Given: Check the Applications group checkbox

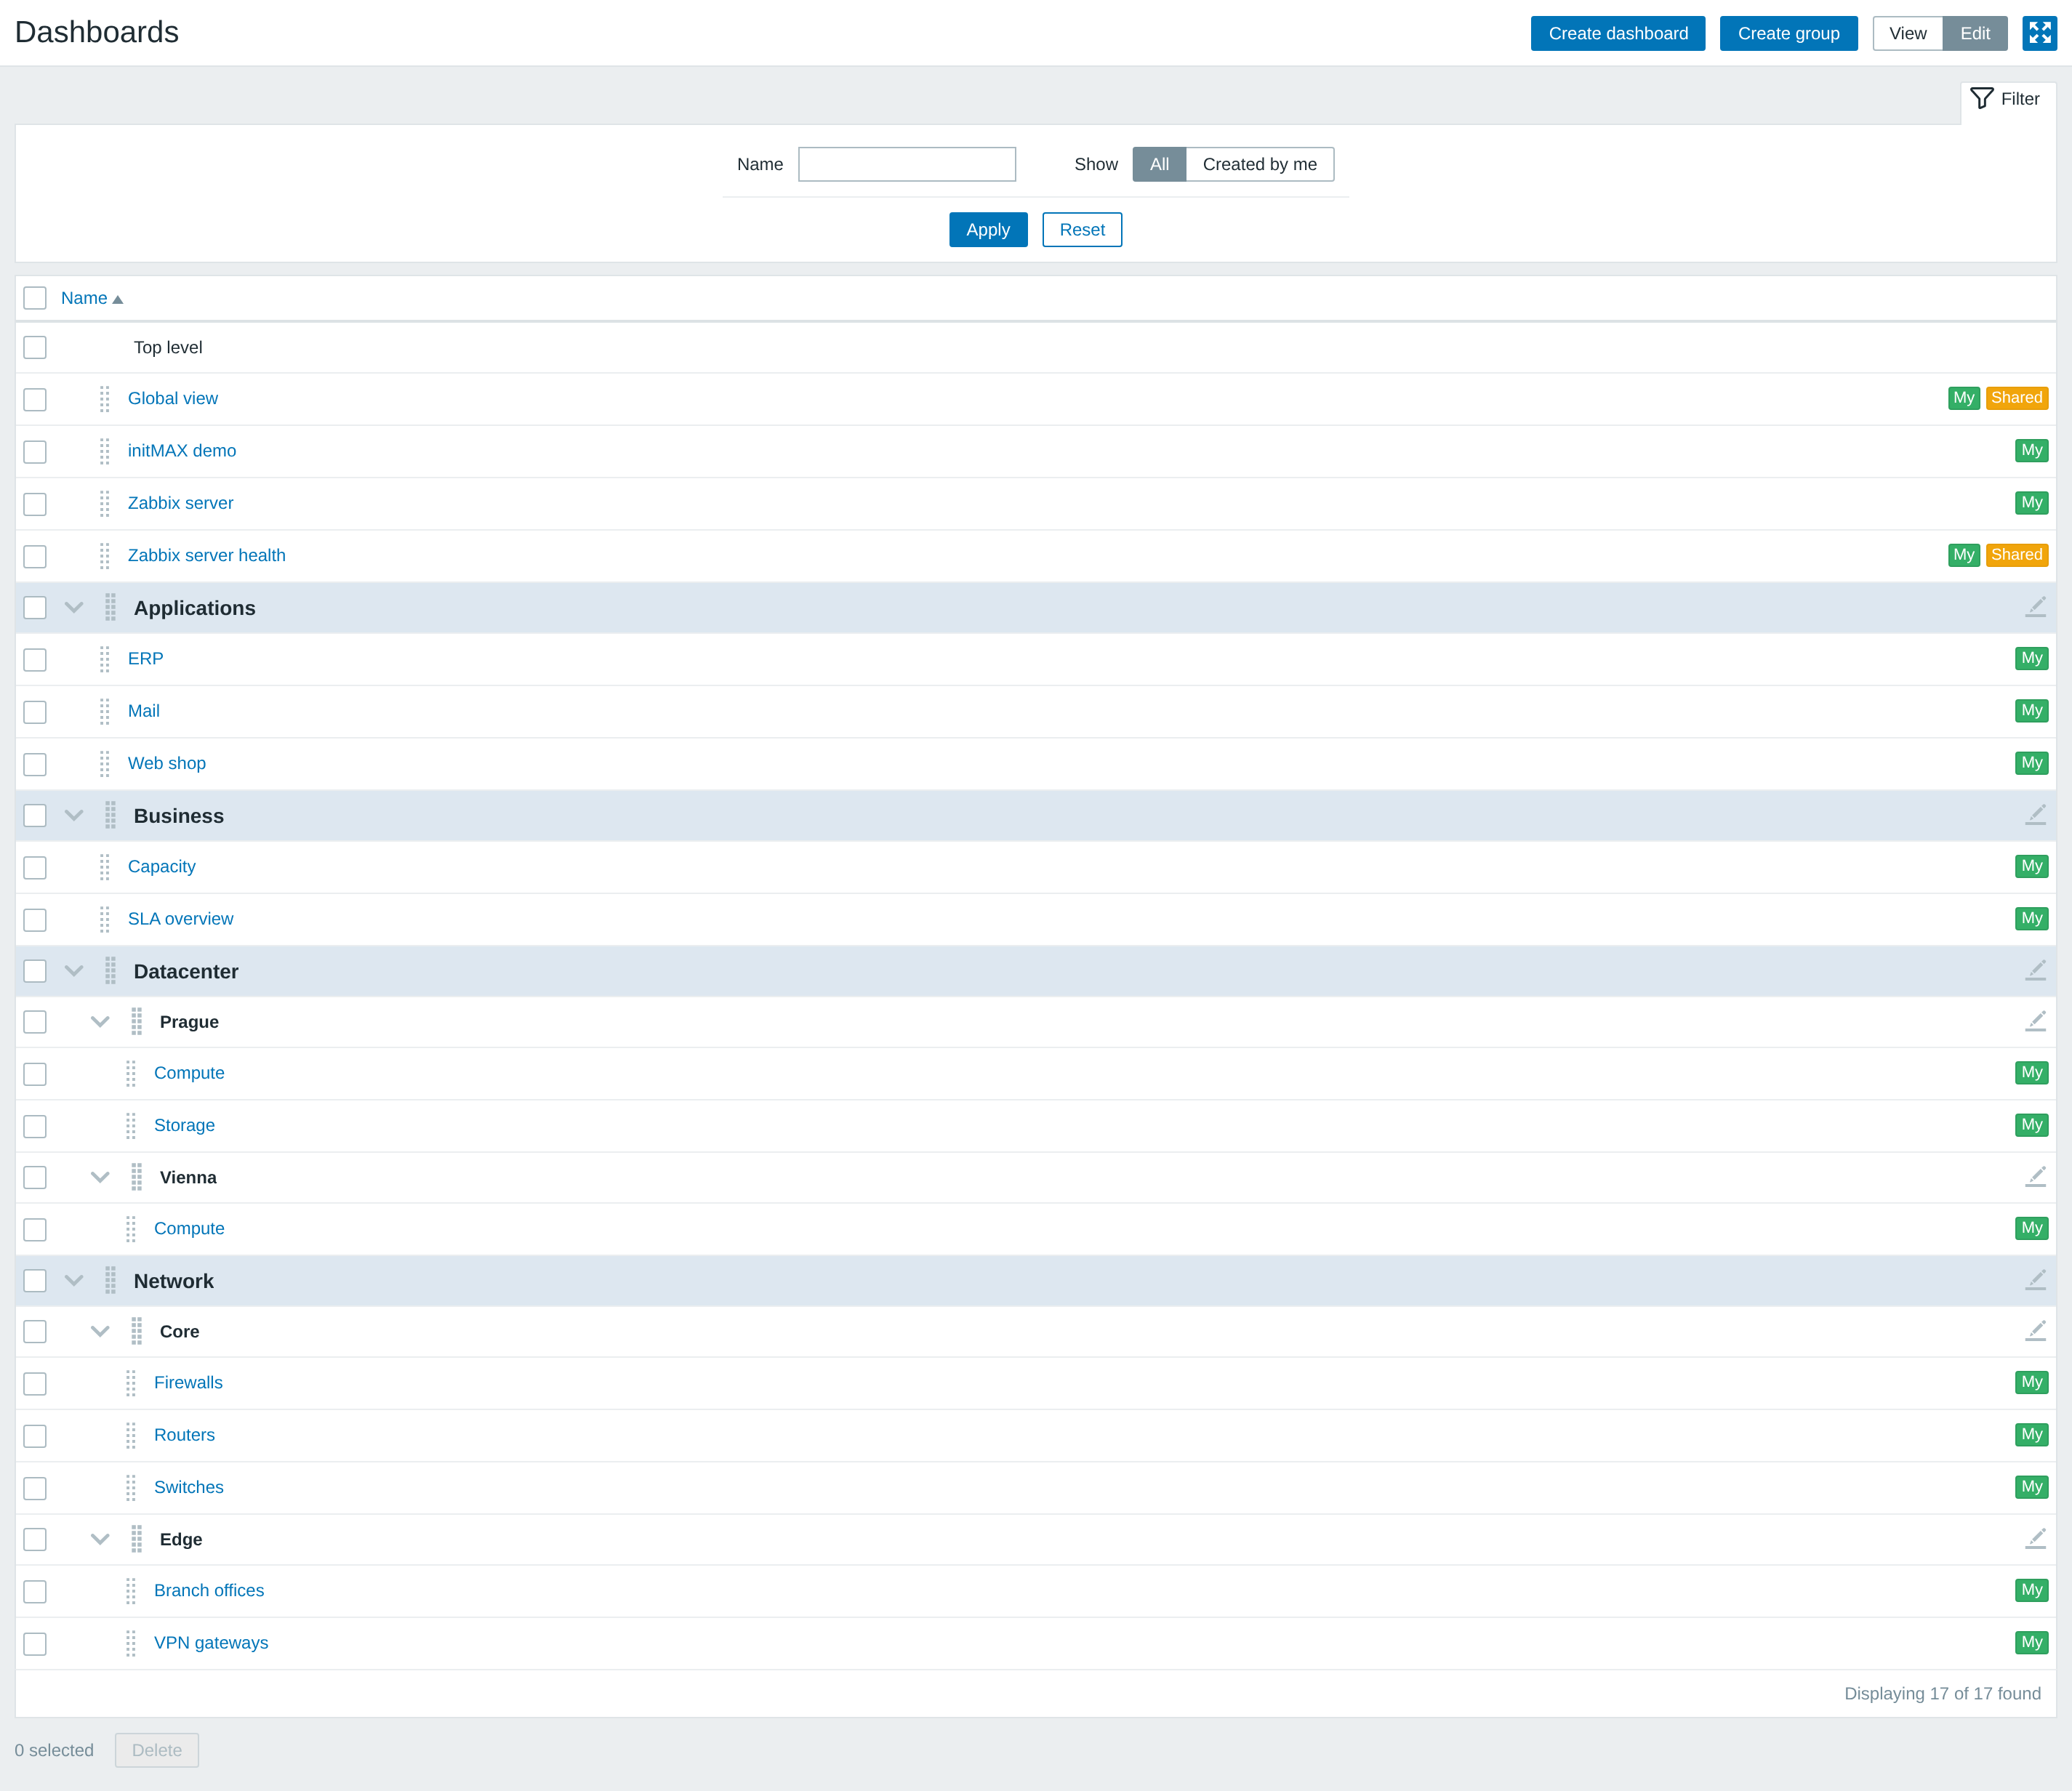Looking at the screenshot, I should coord(35,607).
